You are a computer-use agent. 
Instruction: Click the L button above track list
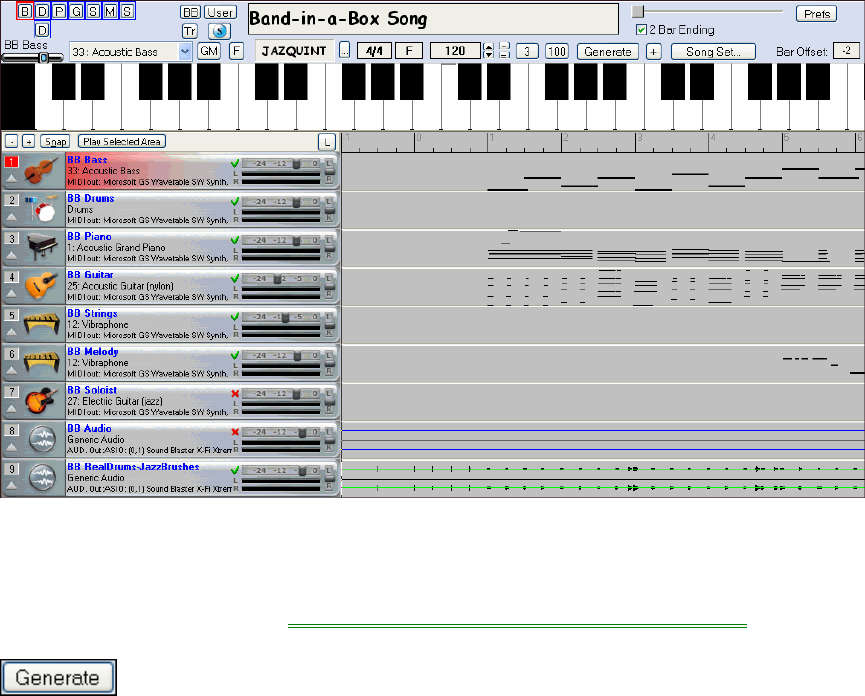click(327, 142)
